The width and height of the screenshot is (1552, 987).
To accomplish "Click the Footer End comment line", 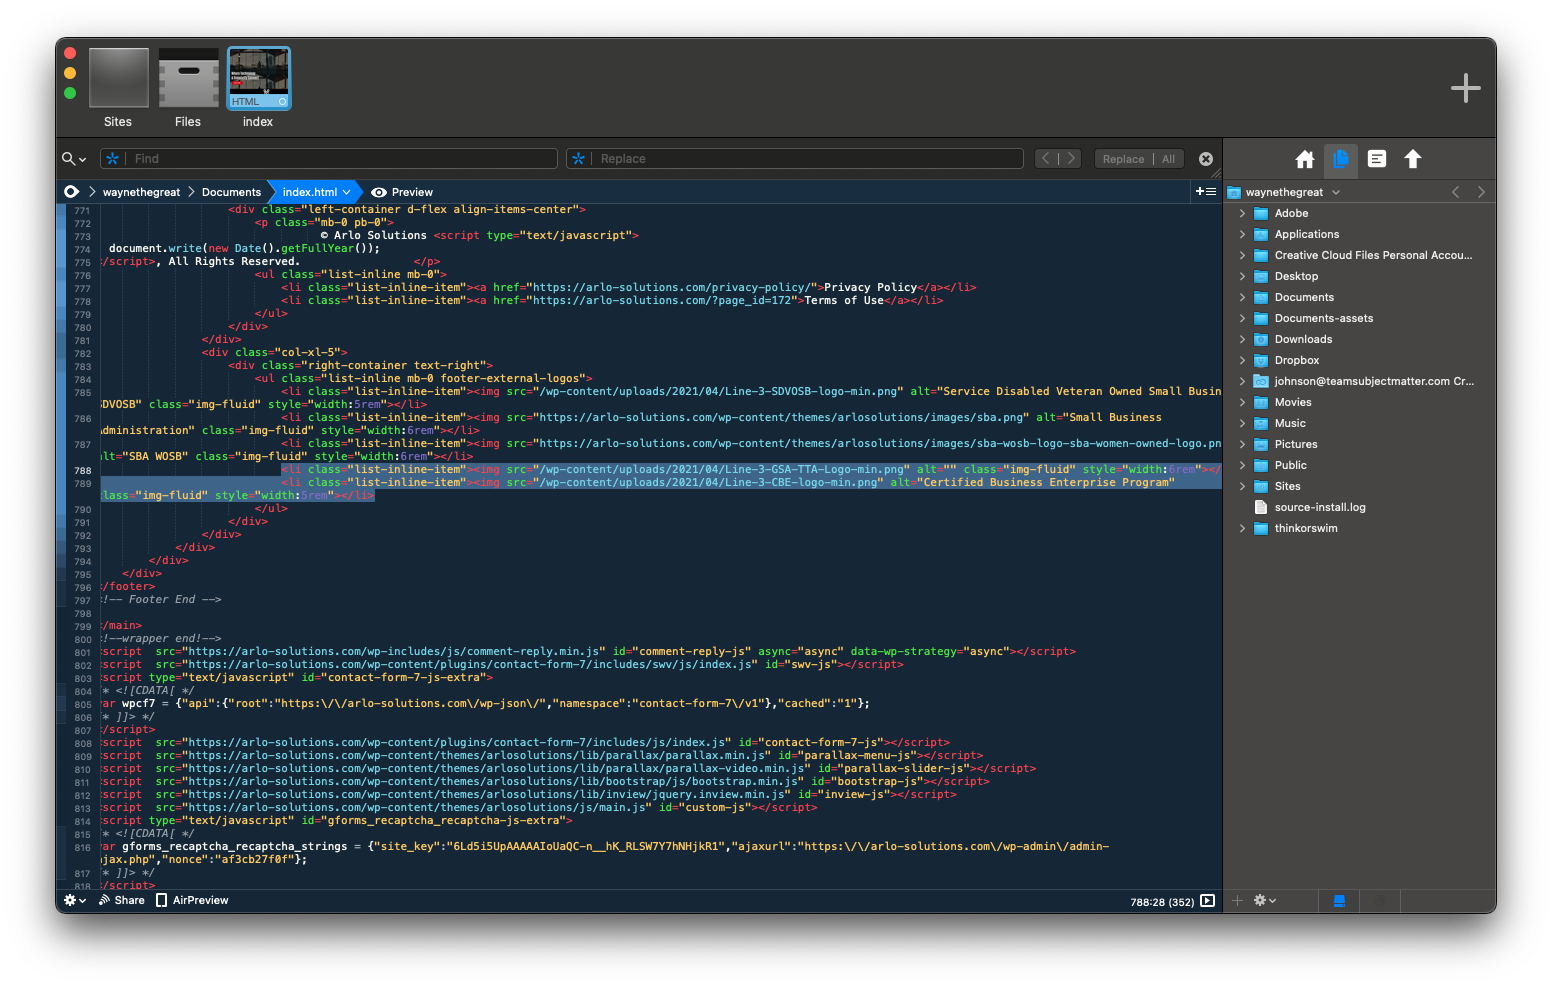I will pos(161,599).
